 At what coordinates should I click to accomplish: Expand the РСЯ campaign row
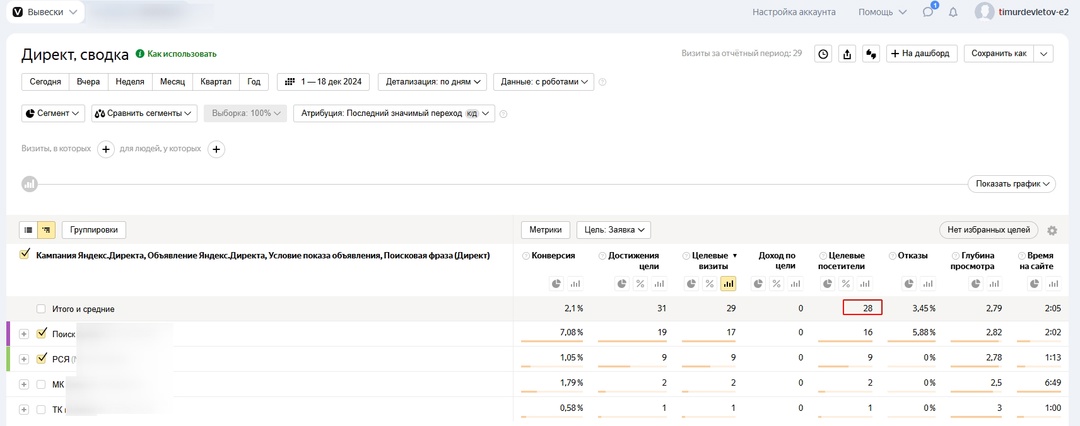(24, 359)
